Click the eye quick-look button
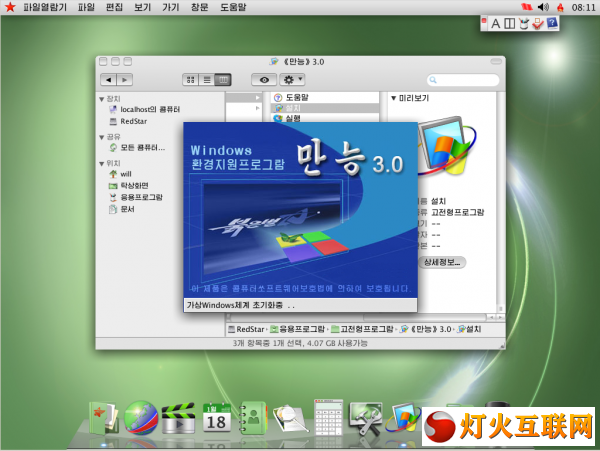 [x=264, y=80]
